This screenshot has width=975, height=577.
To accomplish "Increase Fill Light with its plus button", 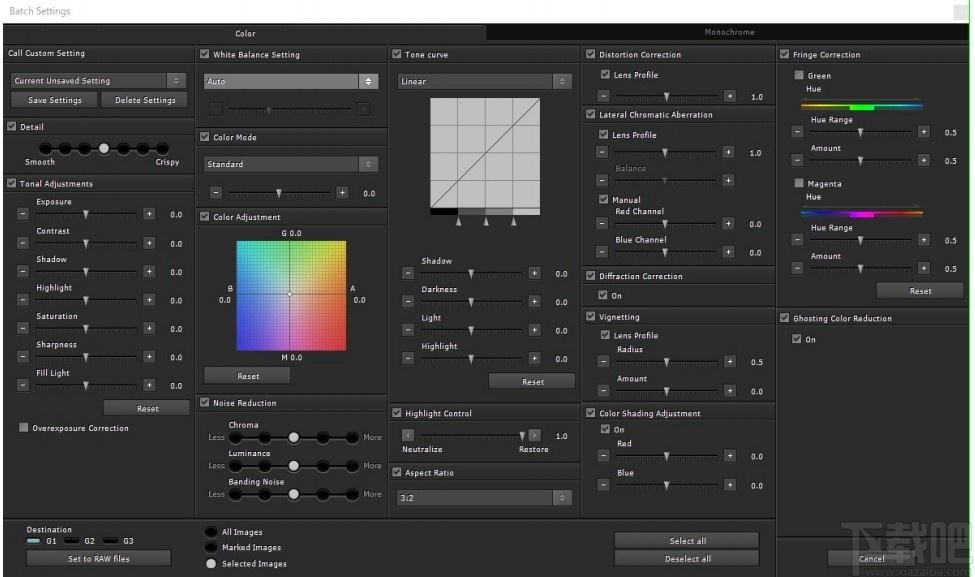I will [149, 385].
